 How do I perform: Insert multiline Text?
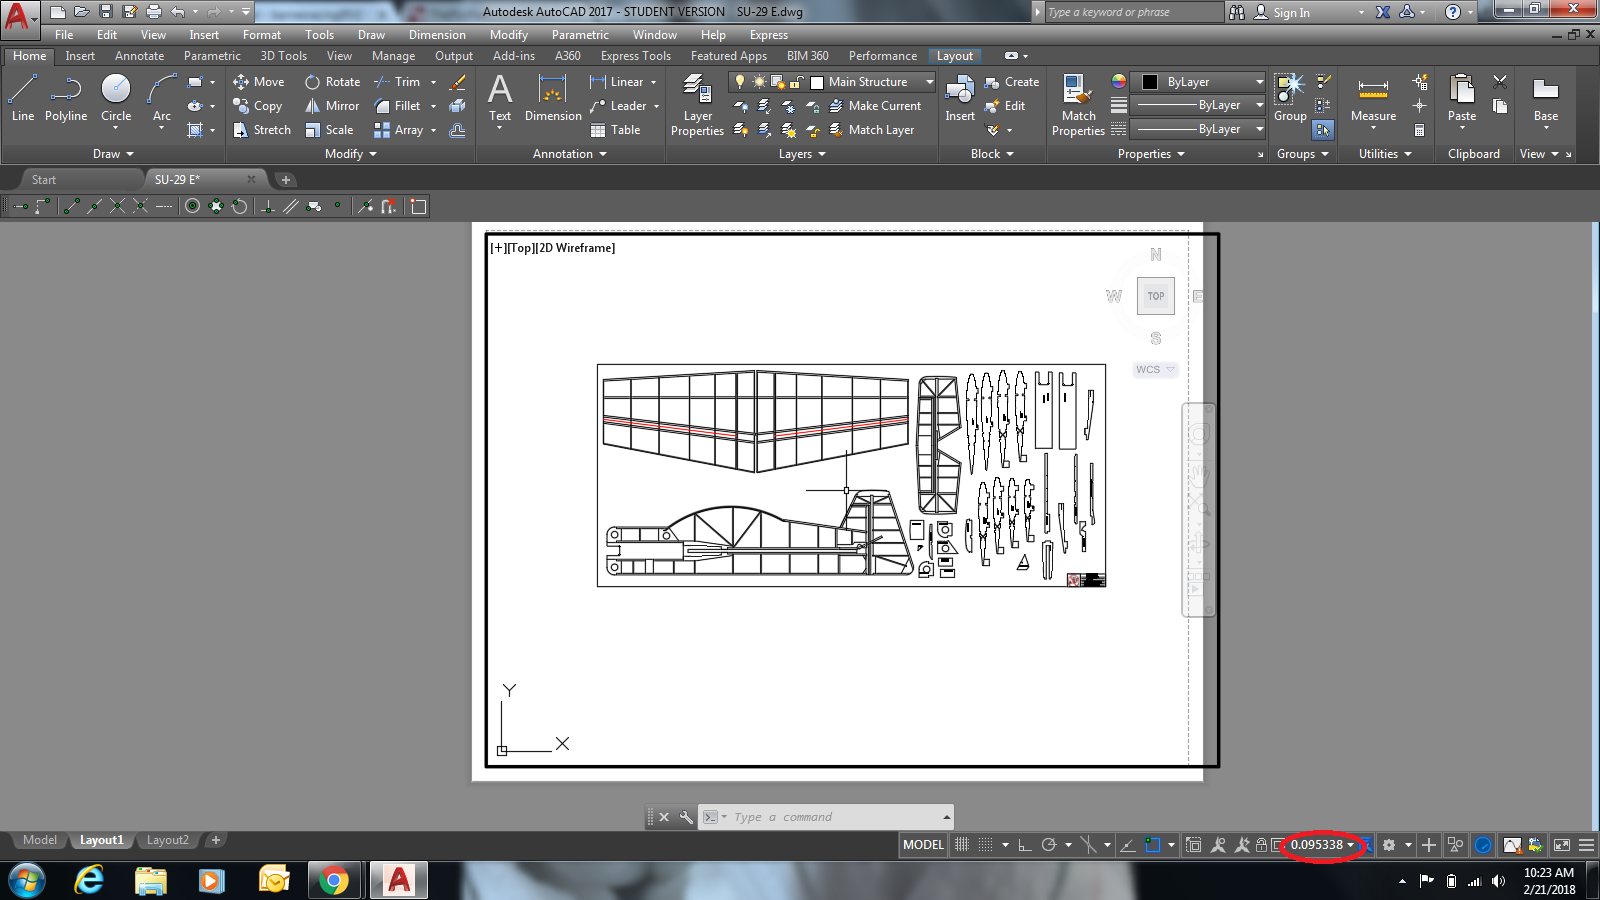pos(500,98)
